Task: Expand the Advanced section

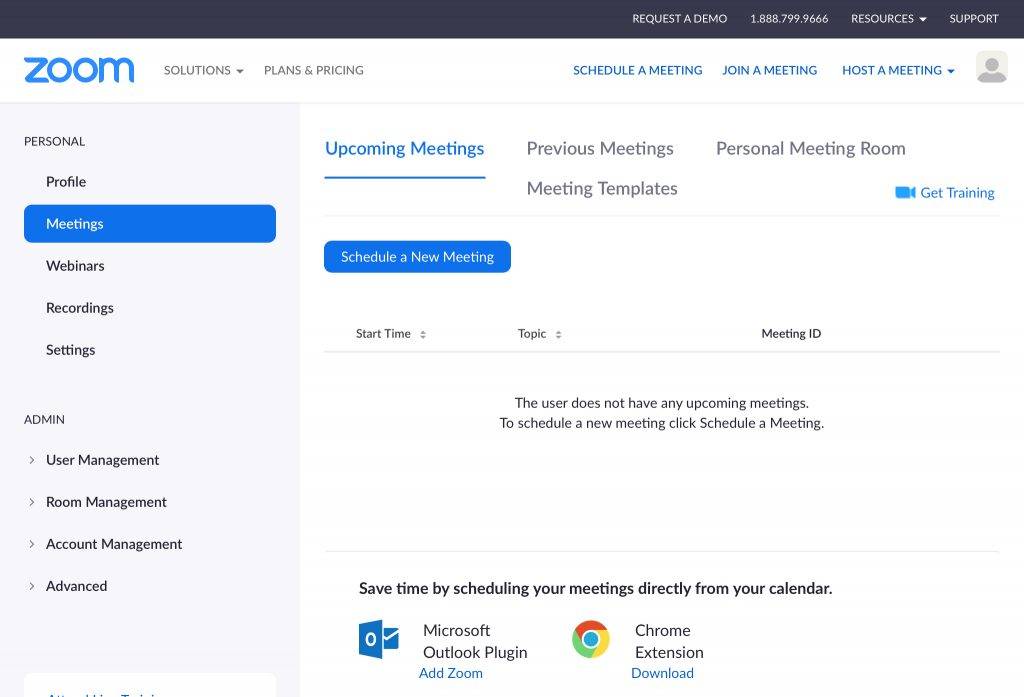Action: tap(76, 586)
